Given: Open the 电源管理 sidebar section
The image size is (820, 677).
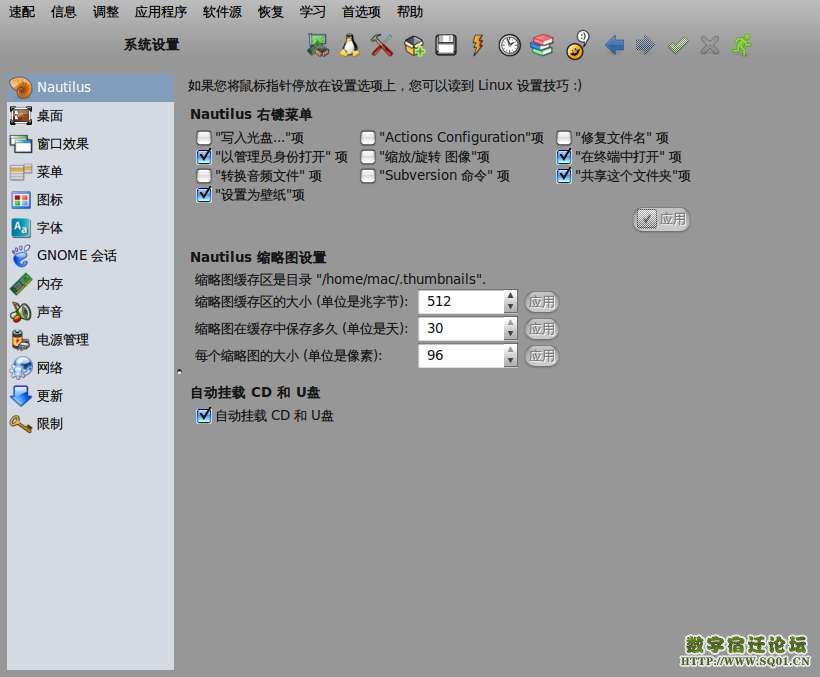Looking at the screenshot, I should (x=90, y=340).
